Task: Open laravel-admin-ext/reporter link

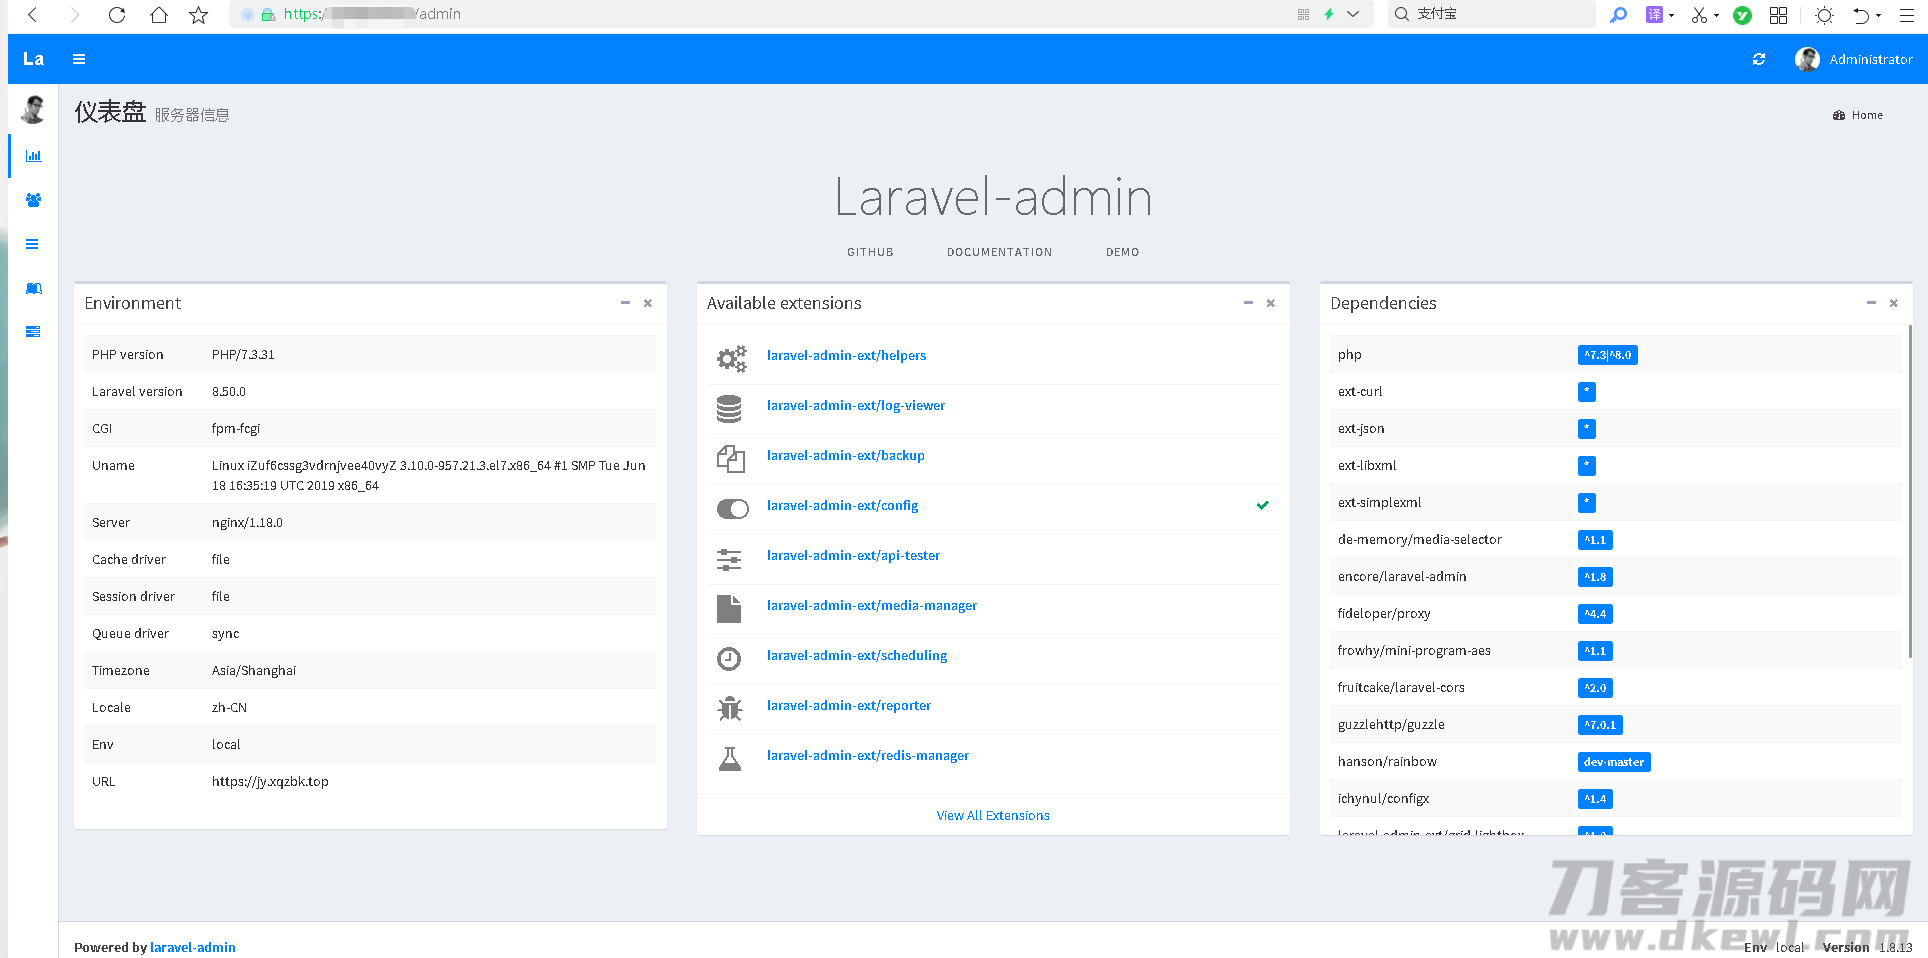Action: coord(849,705)
